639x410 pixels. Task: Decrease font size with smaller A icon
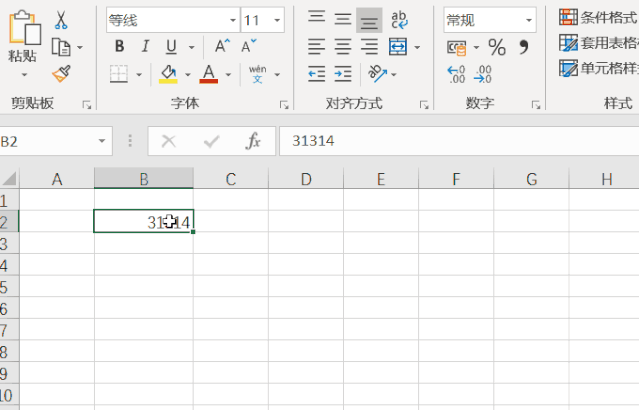pos(249,46)
